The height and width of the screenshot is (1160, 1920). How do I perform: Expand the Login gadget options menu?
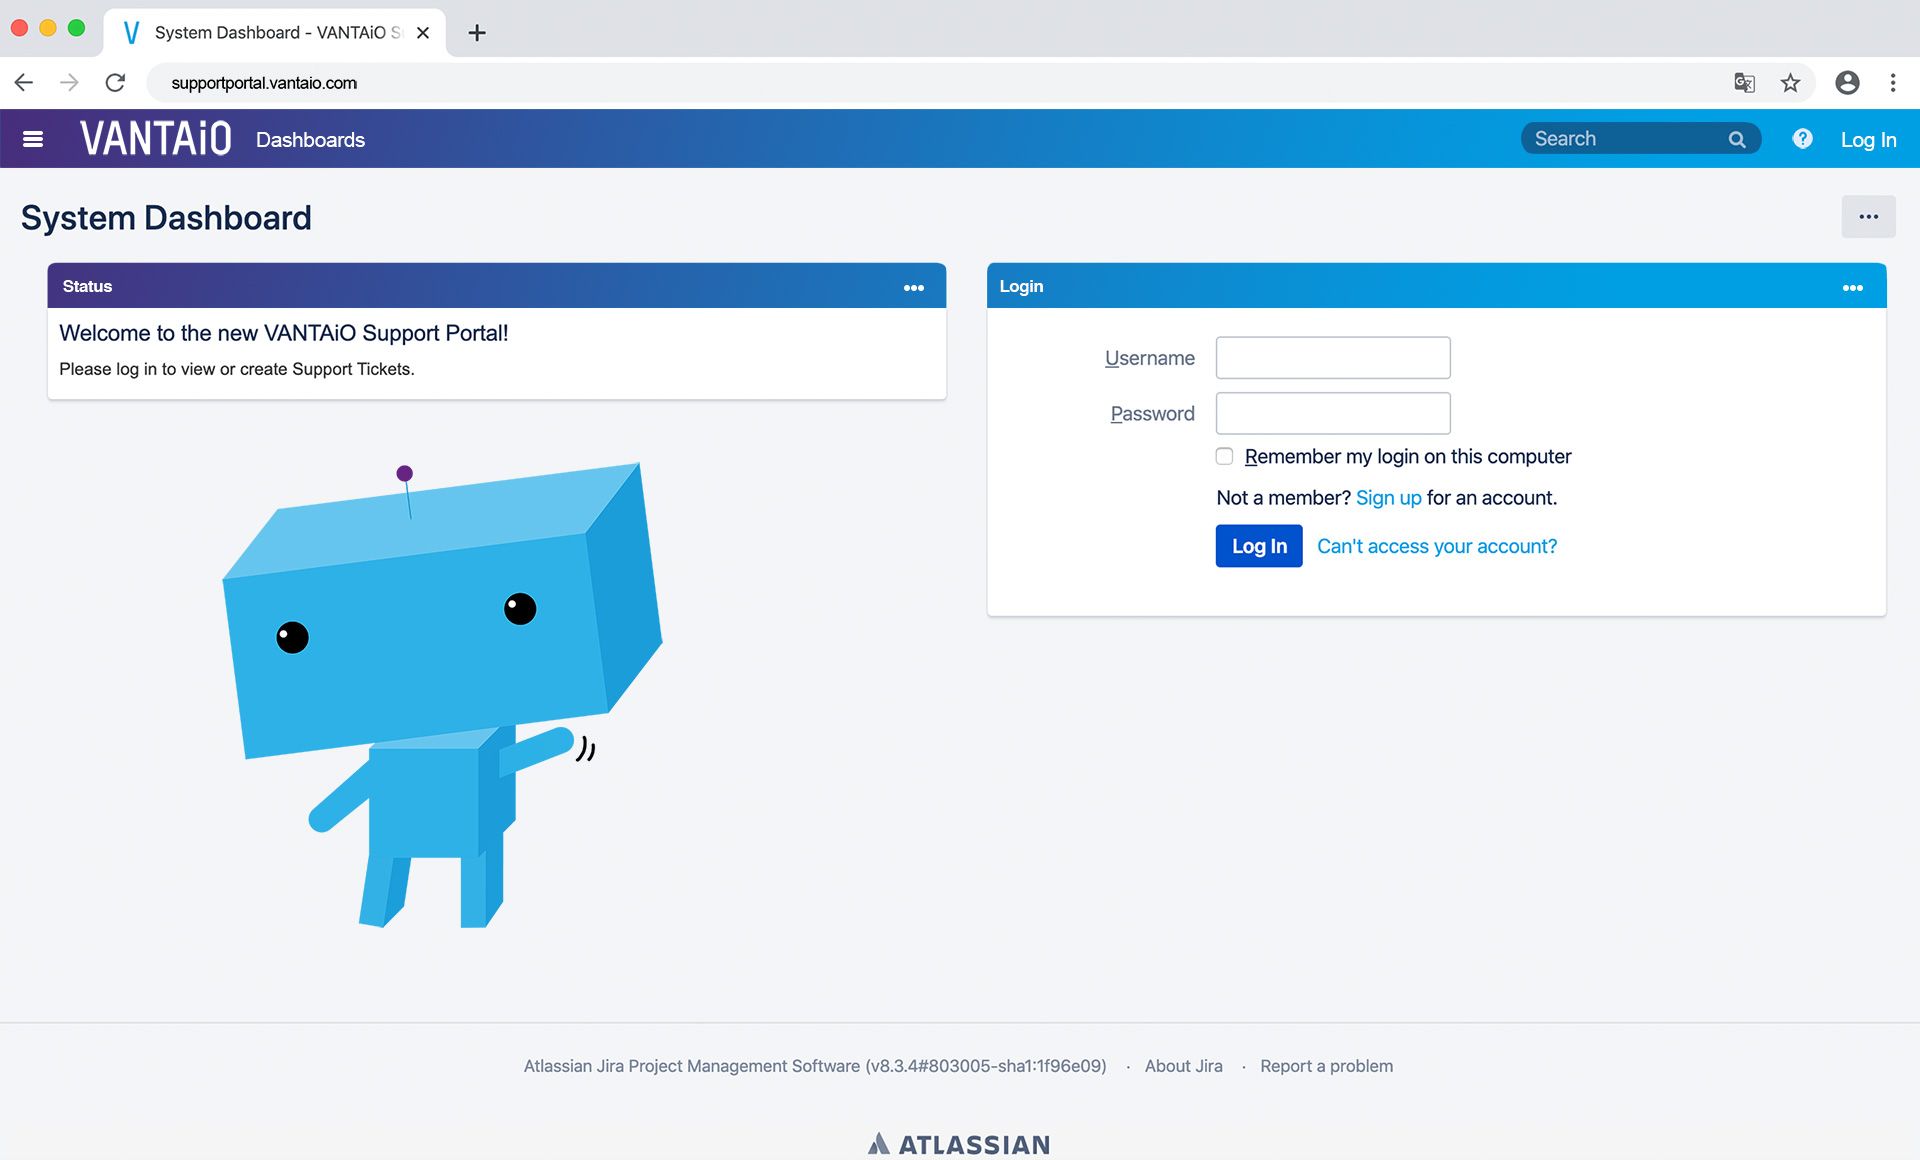[x=1852, y=288]
